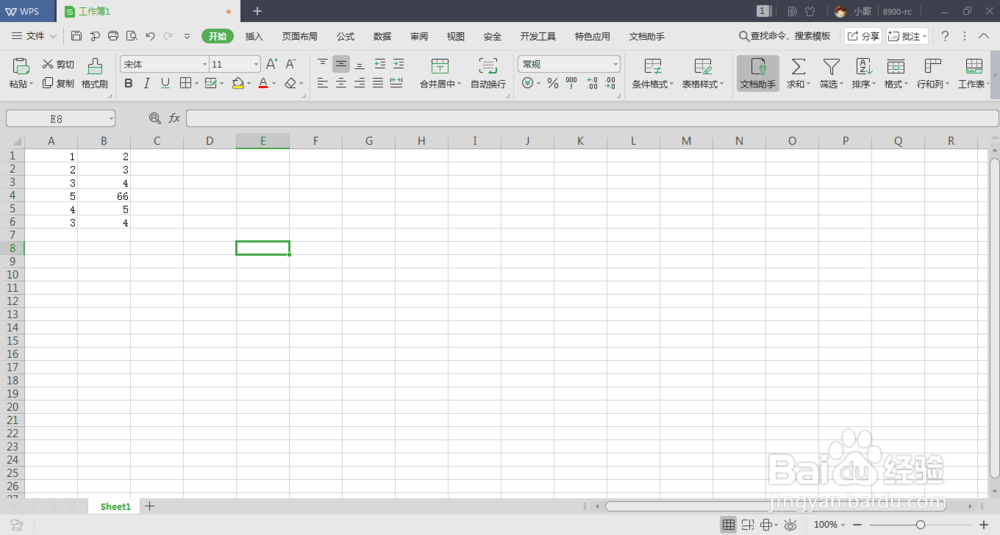This screenshot has height=535, width=1000.
Task: Align text right
Action: point(360,84)
